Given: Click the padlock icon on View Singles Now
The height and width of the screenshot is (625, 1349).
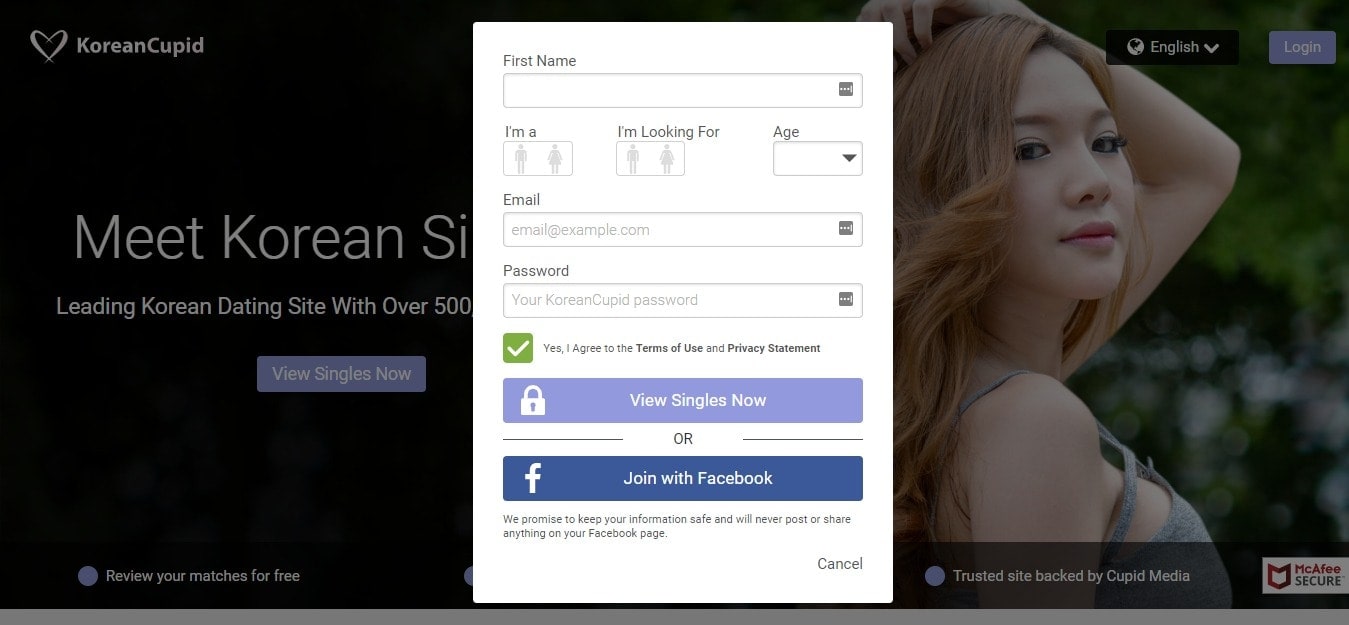Looking at the screenshot, I should [x=532, y=400].
